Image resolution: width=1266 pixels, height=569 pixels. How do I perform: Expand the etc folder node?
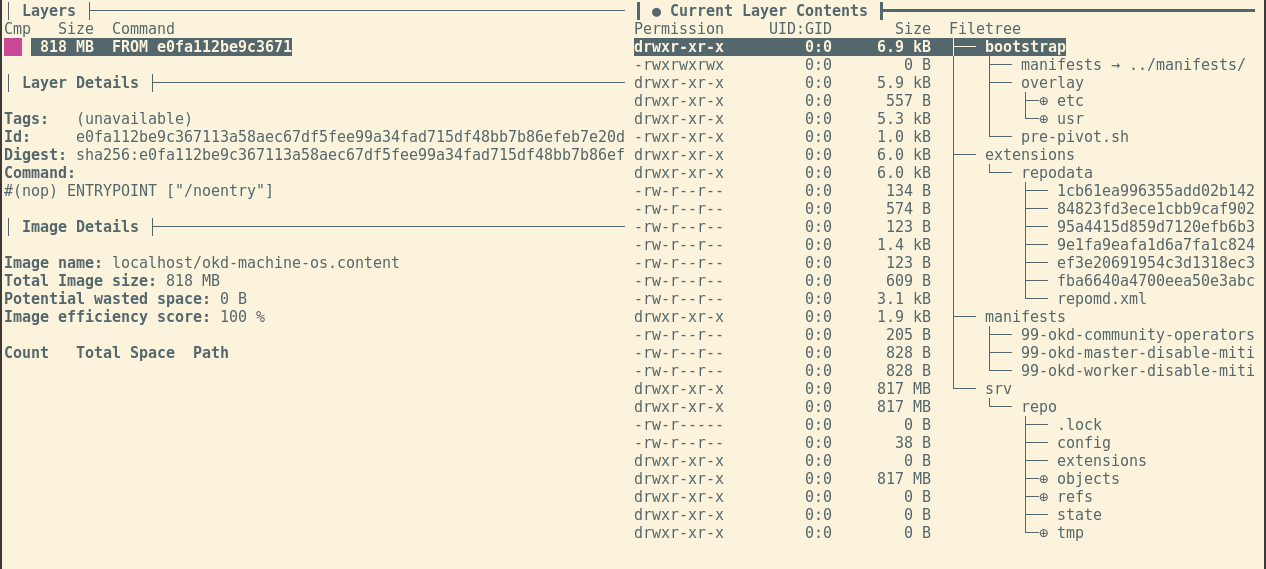coord(1043,101)
